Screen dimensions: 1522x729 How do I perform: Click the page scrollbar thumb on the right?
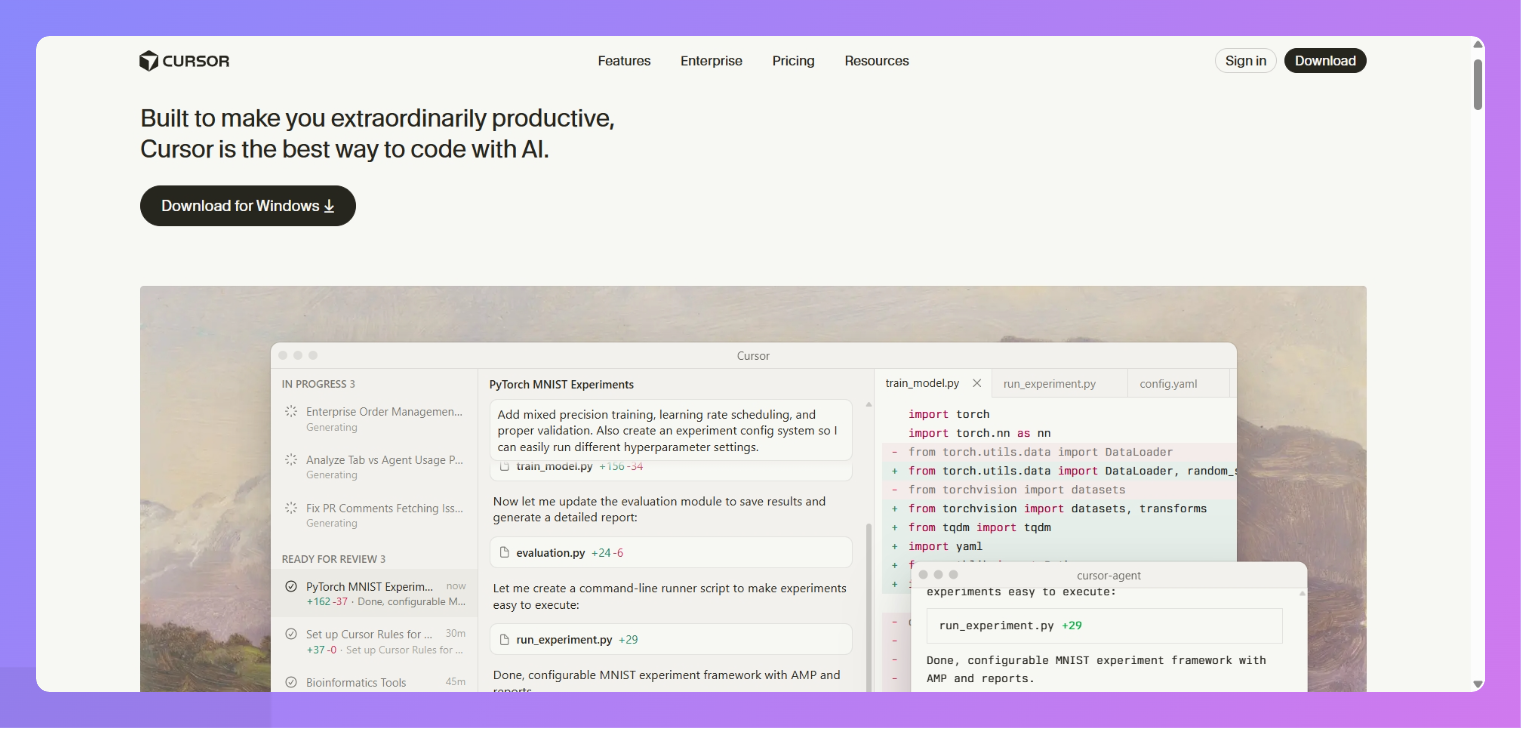(1477, 85)
